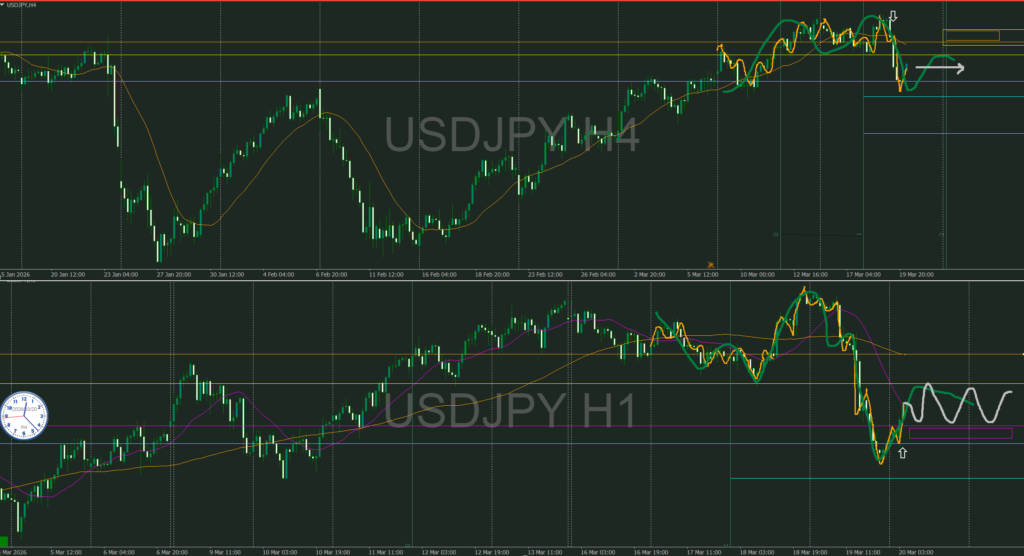The height and width of the screenshot is (556, 1024).
Task: Select the purple rectangle zone on H1 chart
Action: tap(960, 433)
